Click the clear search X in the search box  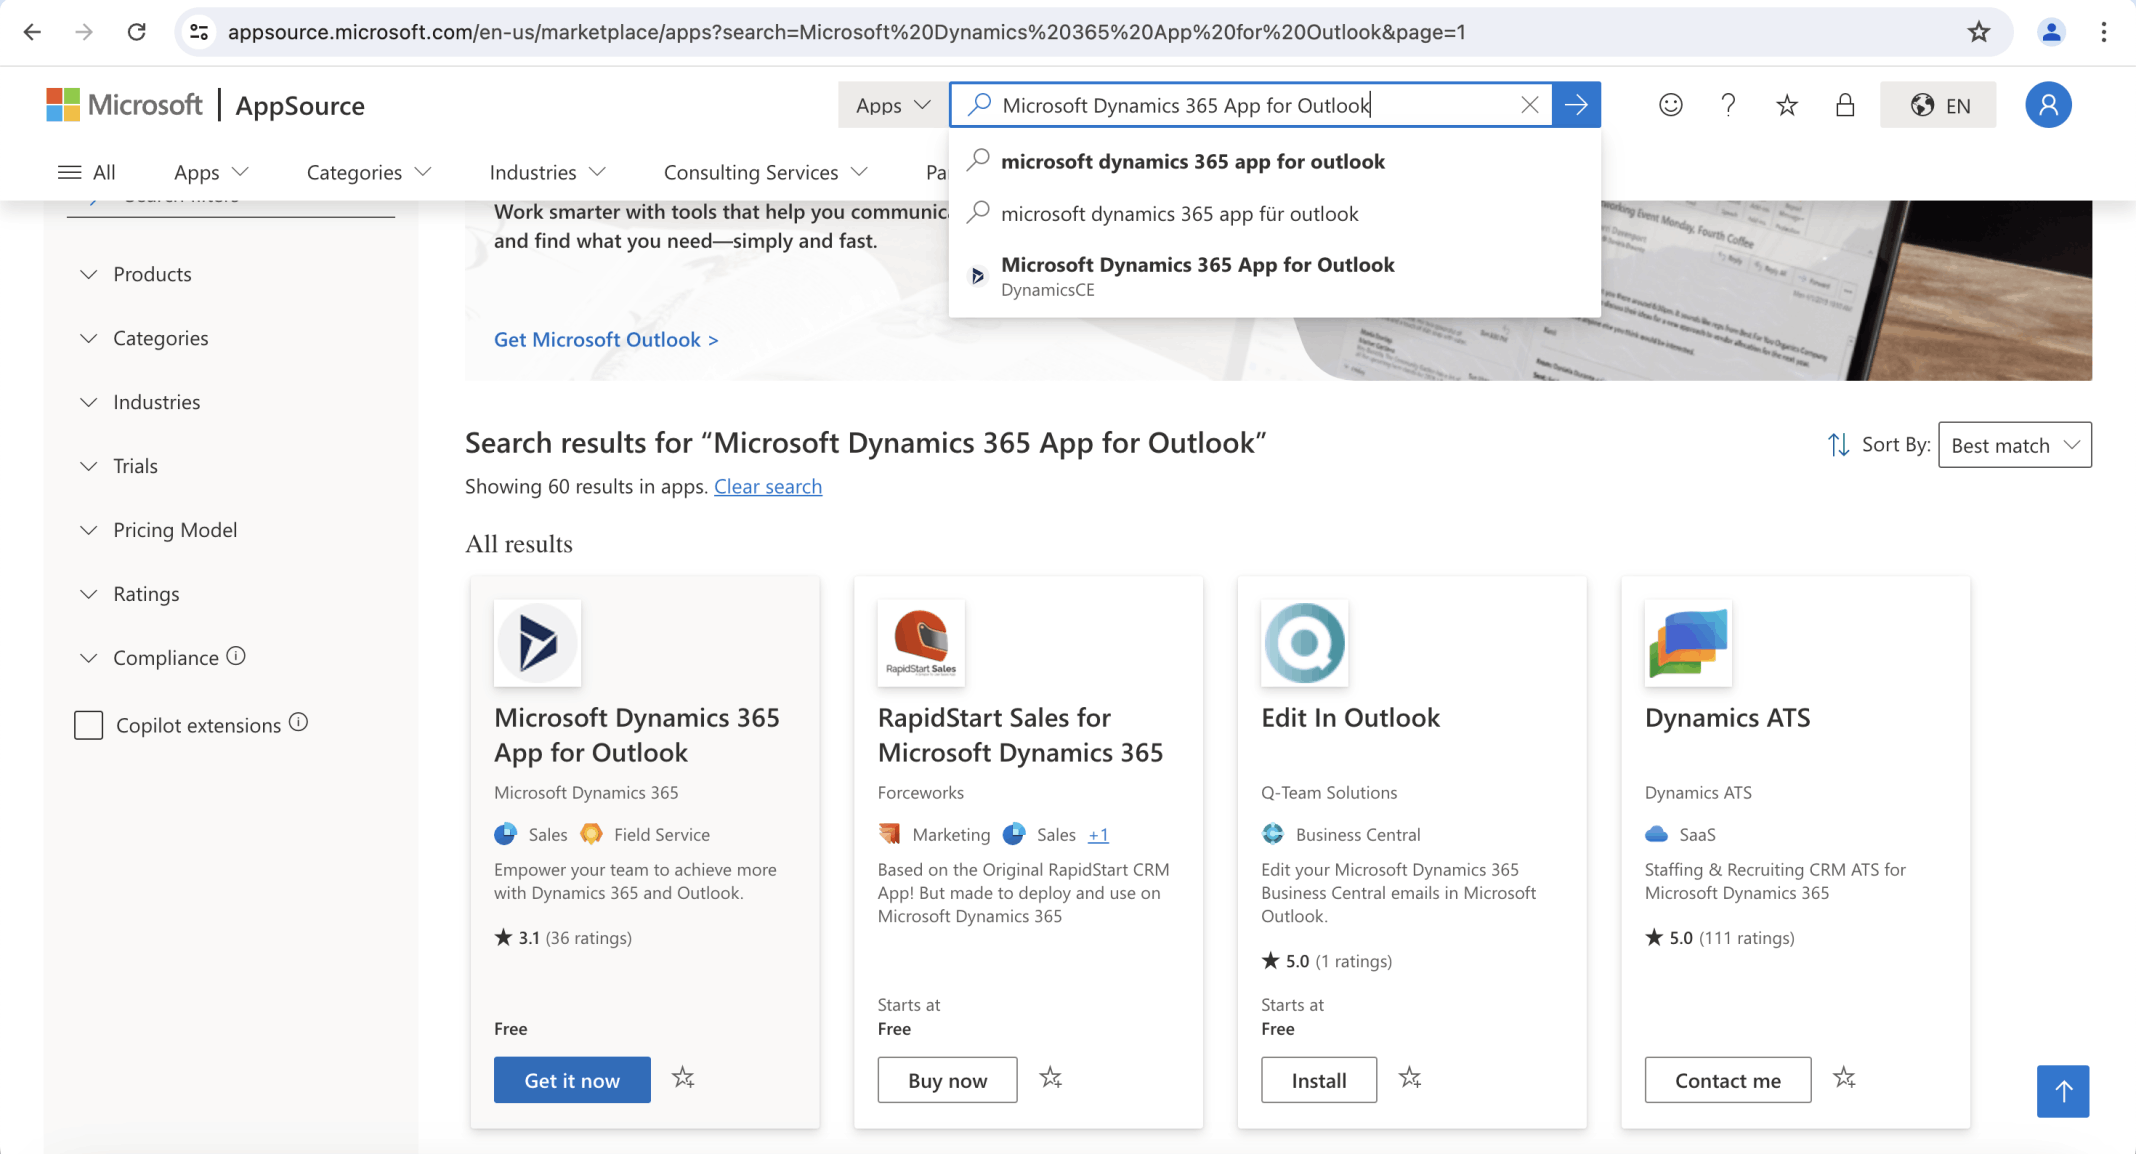pos(1529,104)
